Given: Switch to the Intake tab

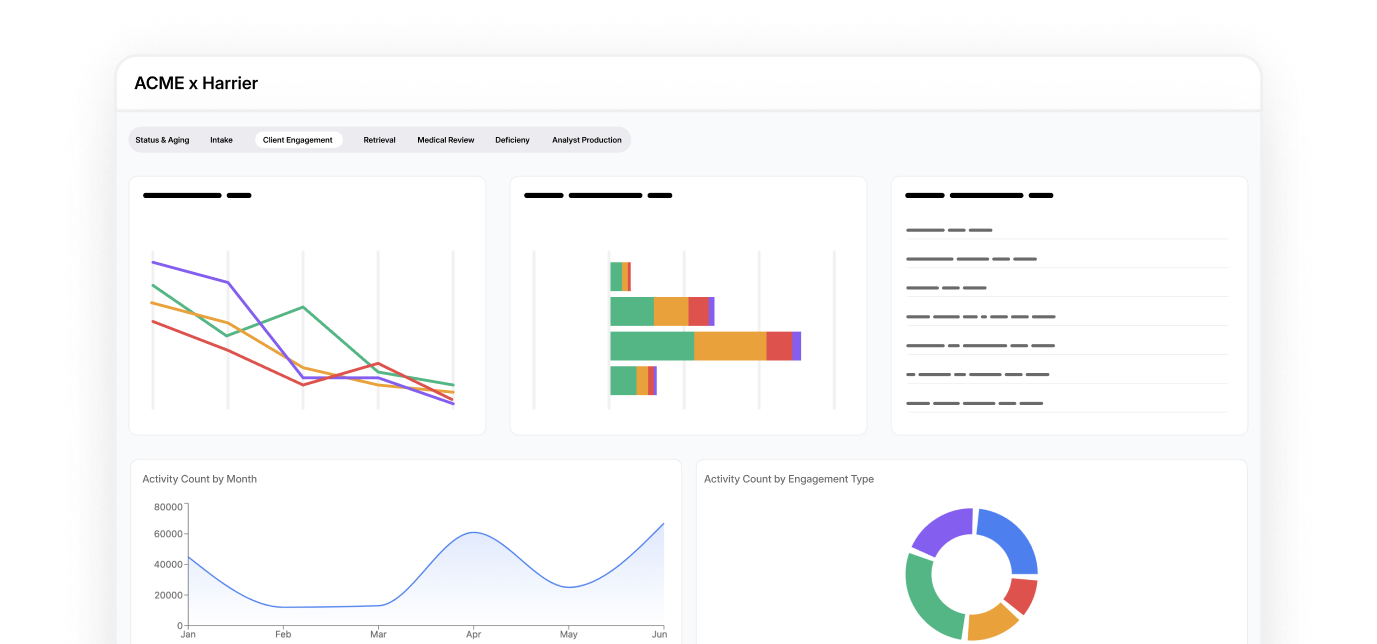Looking at the screenshot, I should [x=221, y=140].
